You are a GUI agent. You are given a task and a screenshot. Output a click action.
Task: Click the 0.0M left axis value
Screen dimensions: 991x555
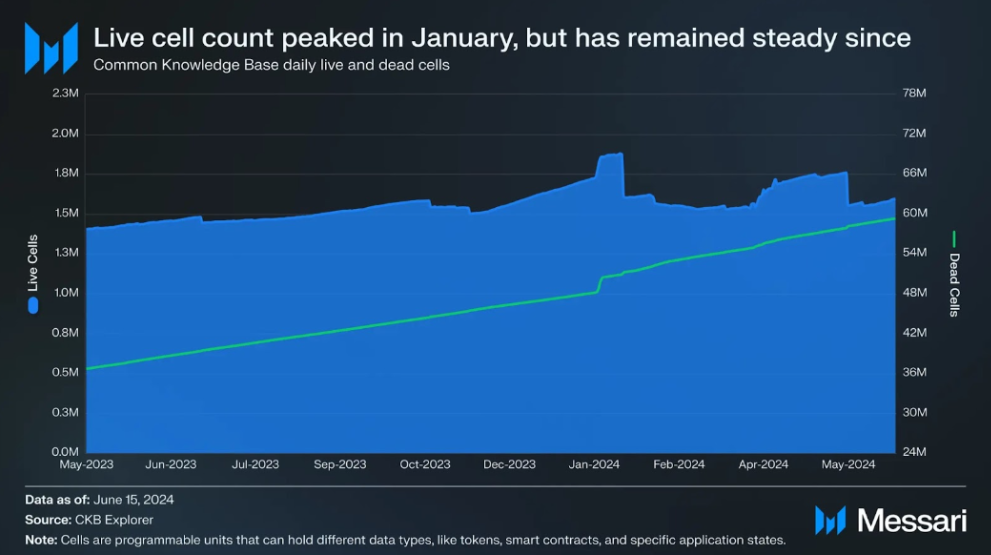(x=65, y=452)
